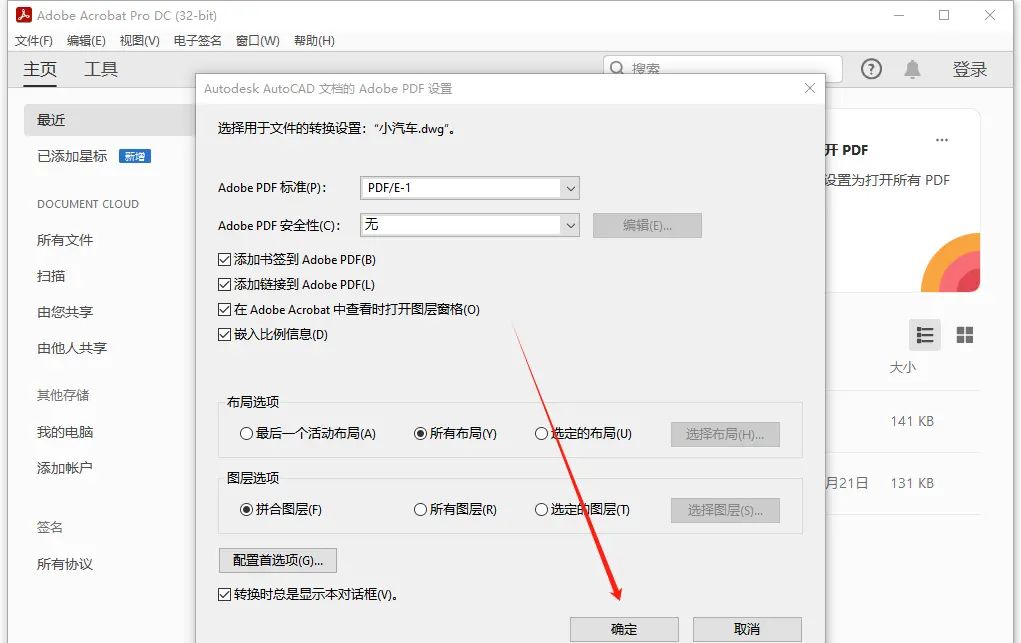Open 由您共享 in the sidebar
The width and height of the screenshot is (1021, 643).
tap(65, 312)
